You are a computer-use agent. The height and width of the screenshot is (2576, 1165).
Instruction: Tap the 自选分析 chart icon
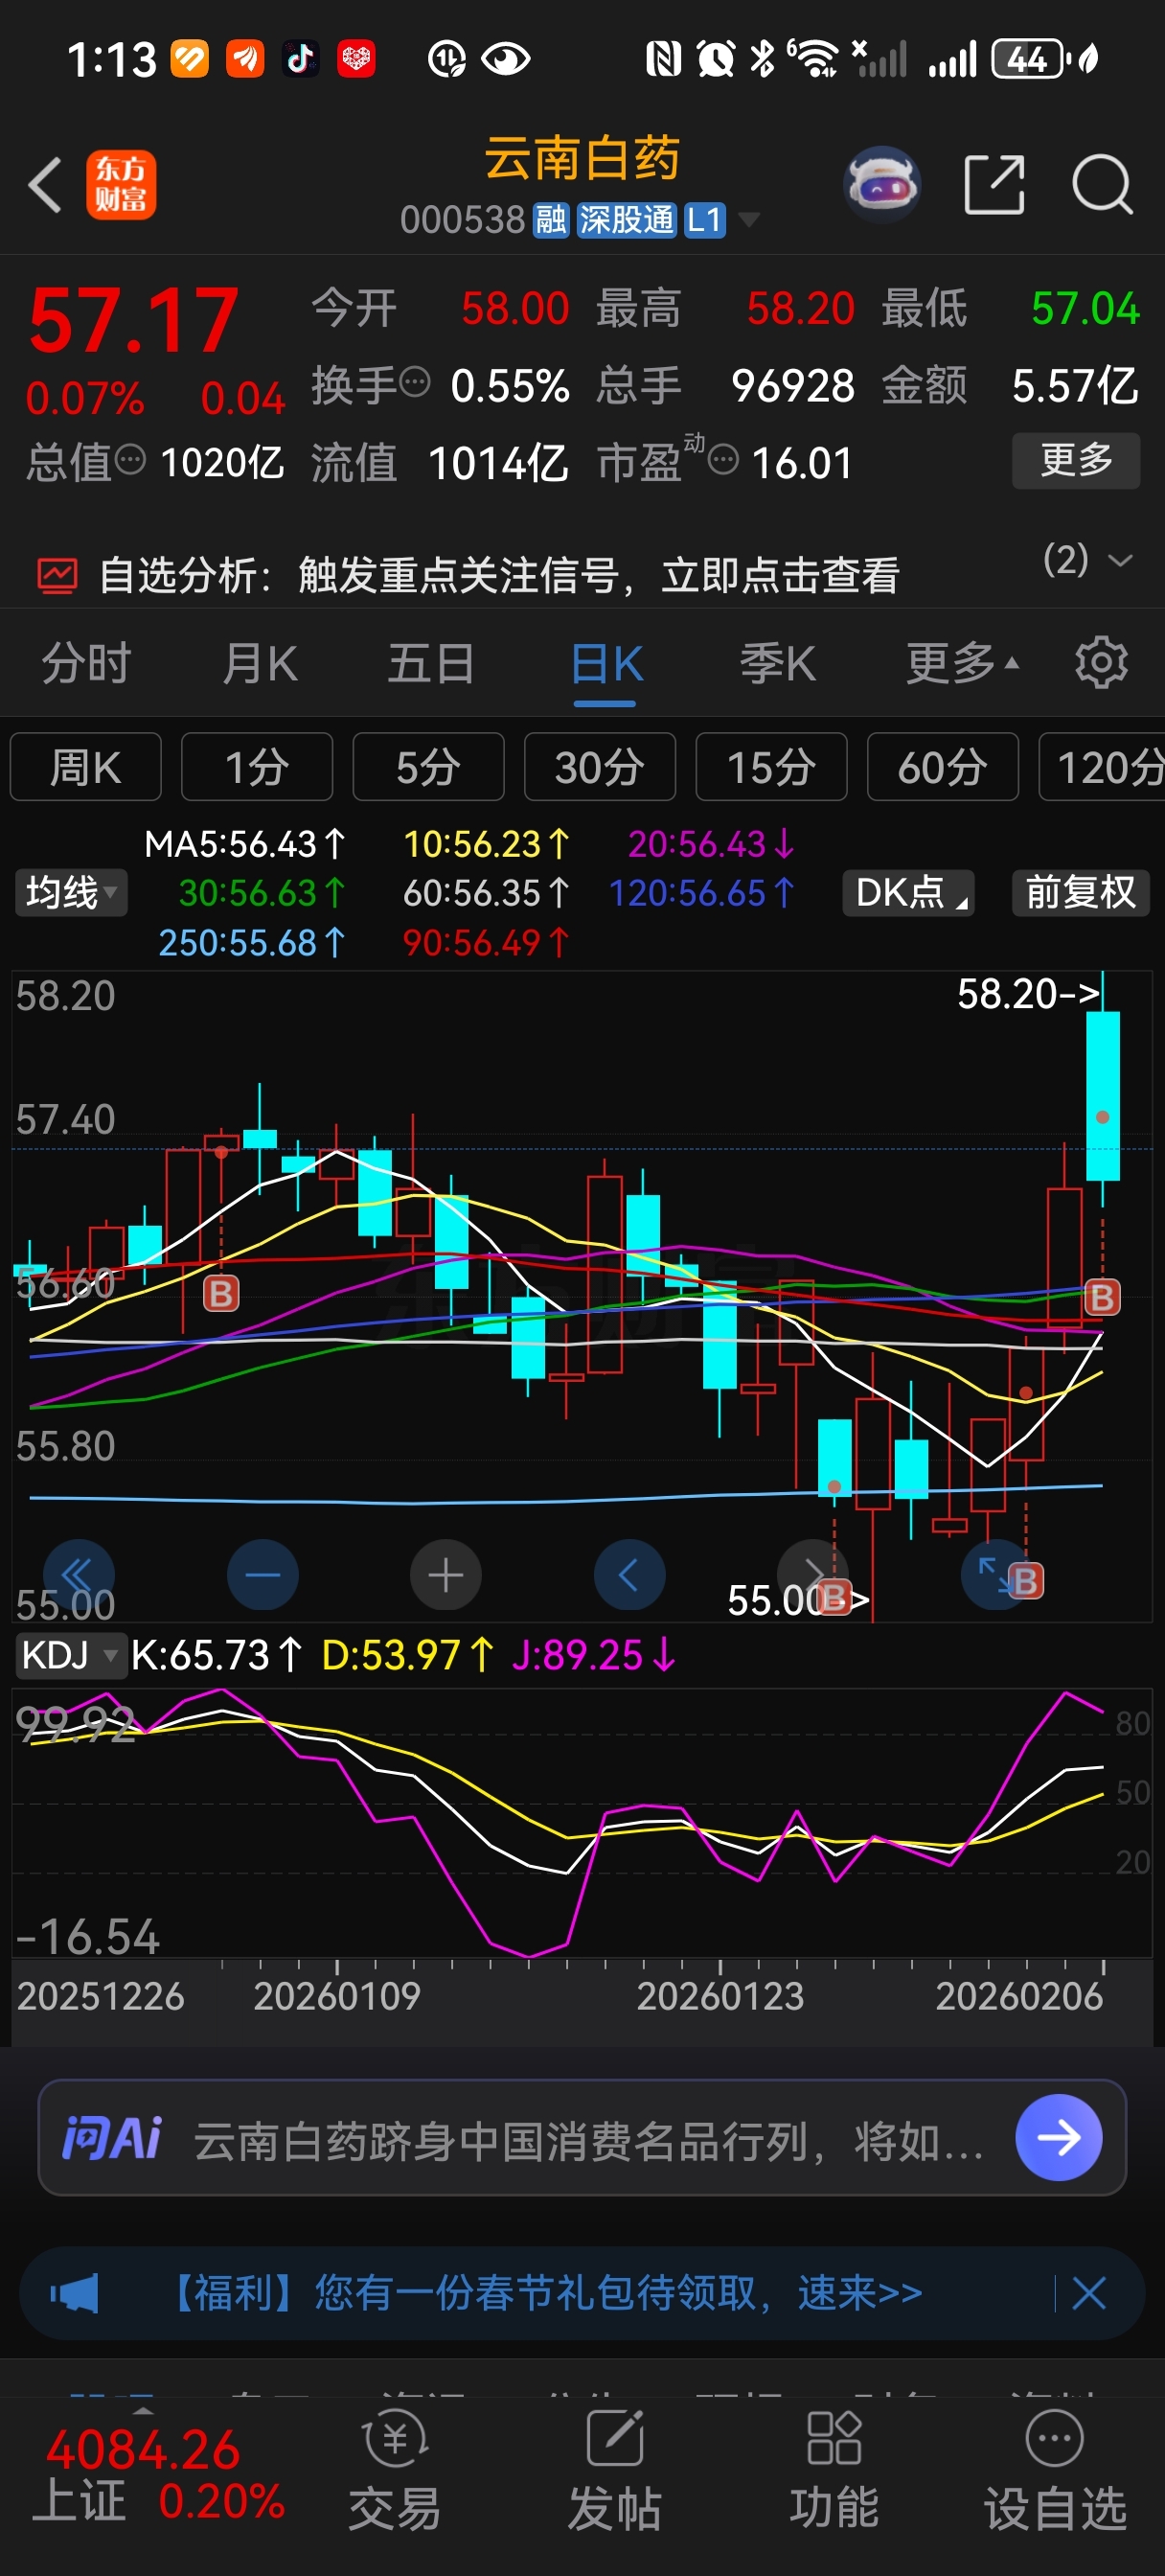point(57,576)
